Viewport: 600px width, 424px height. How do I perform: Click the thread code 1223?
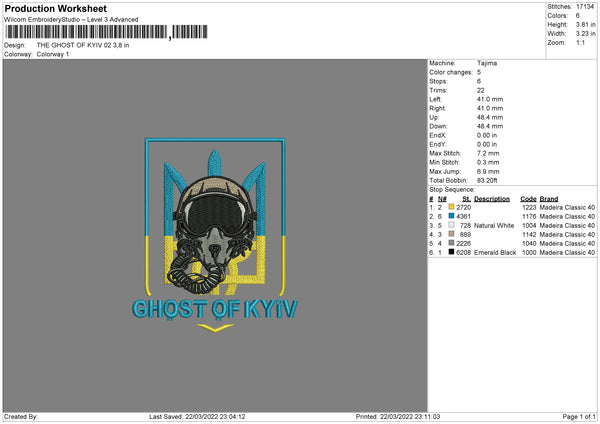(529, 207)
